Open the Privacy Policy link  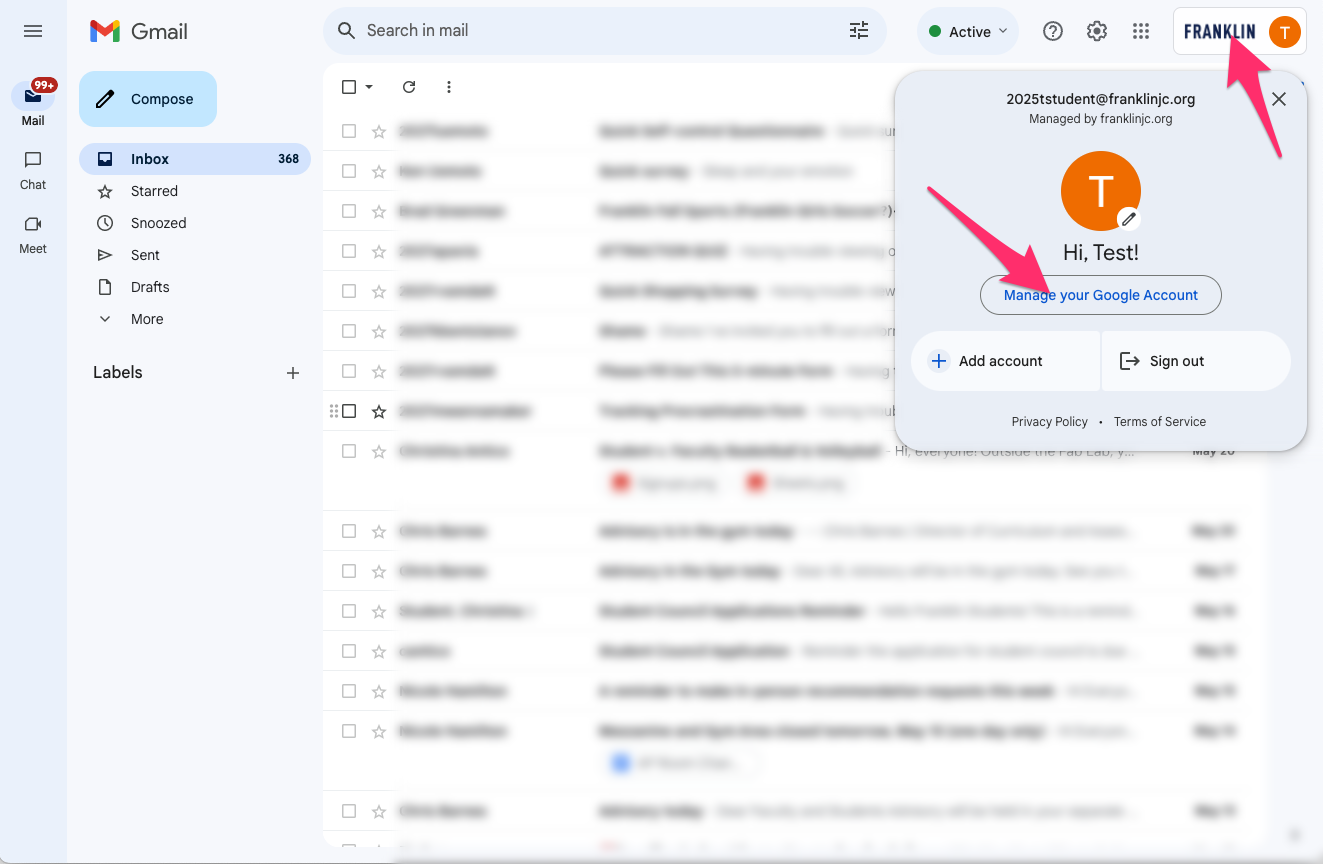pos(1049,422)
